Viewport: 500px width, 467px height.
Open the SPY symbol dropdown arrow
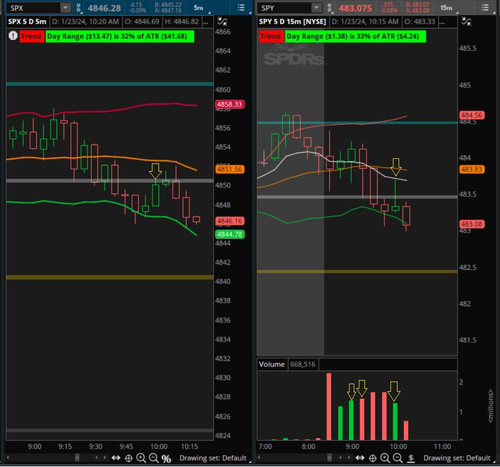[x=317, y=8]
